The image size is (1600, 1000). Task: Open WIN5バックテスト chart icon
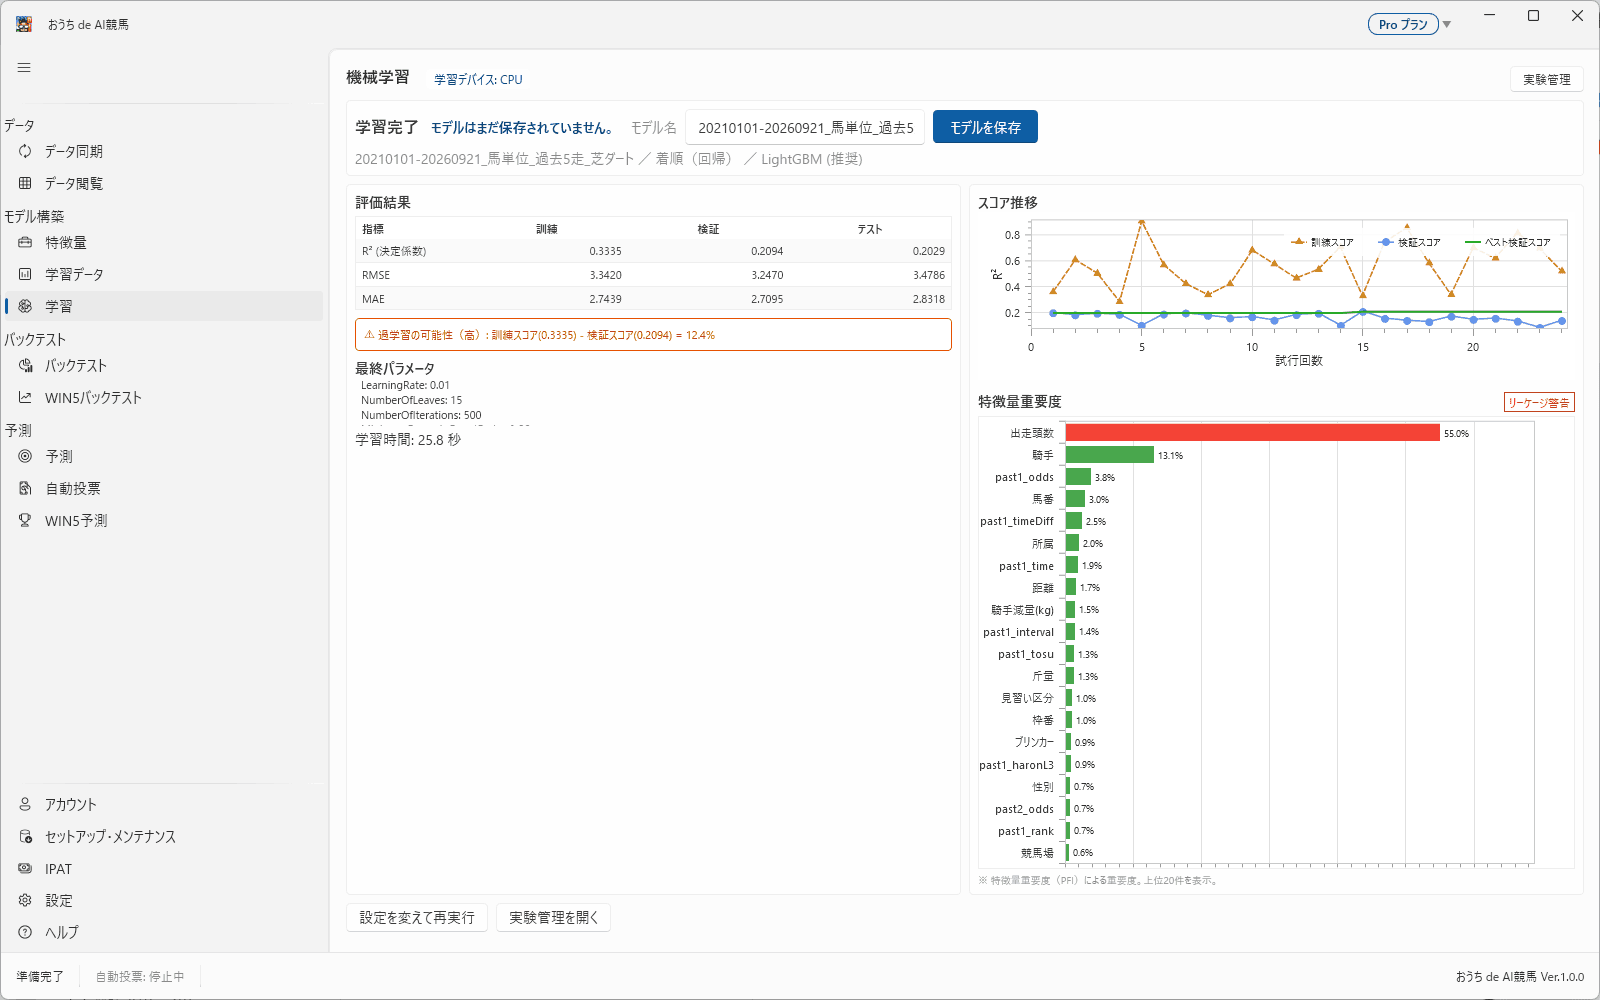point(25,397)
